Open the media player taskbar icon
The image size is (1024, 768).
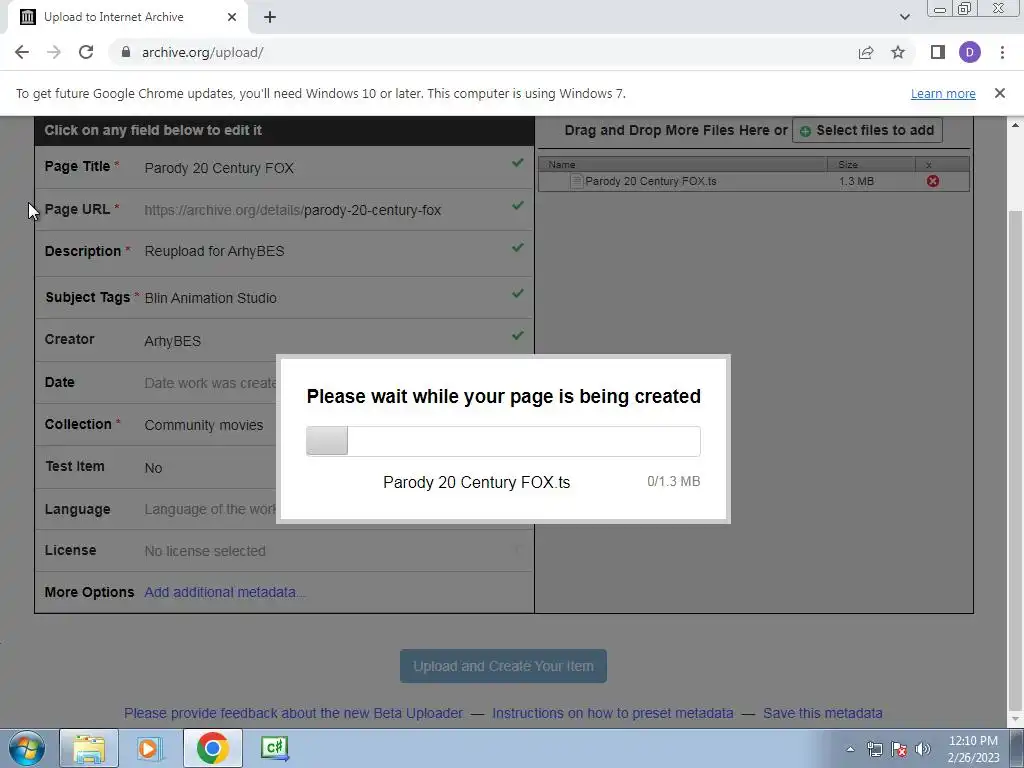pos(150,748)
